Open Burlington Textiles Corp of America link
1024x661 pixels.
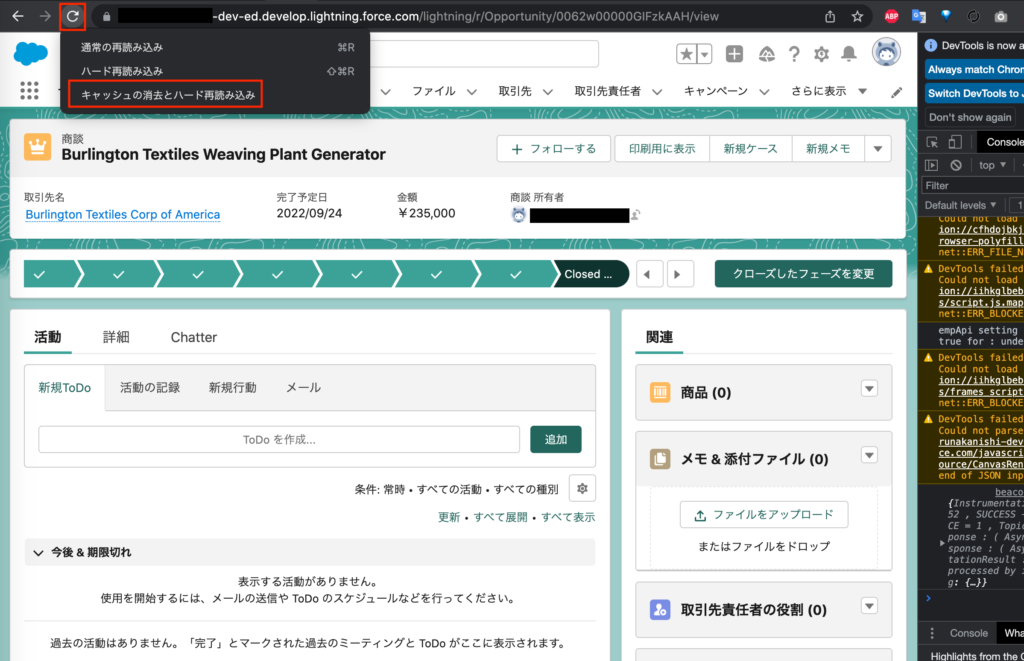click(122, 214)
